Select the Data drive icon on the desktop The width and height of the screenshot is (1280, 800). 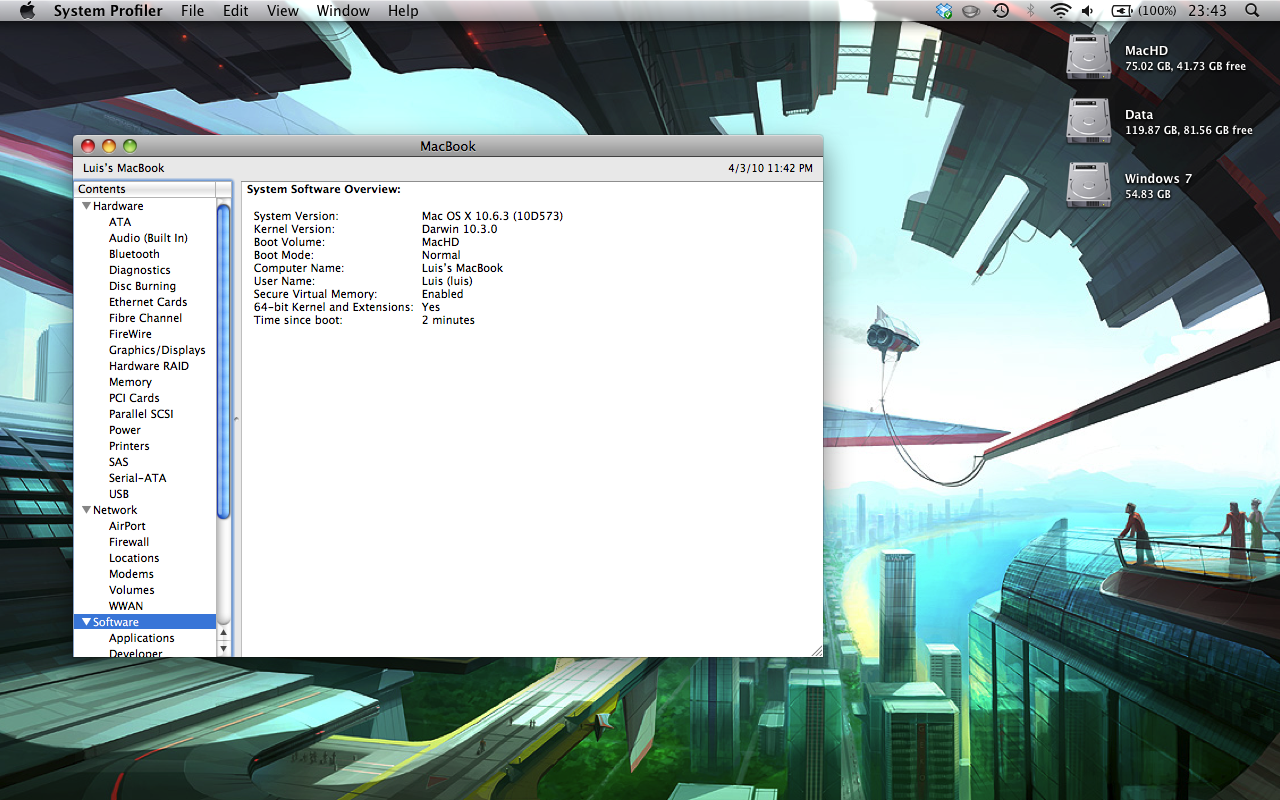1087,121
